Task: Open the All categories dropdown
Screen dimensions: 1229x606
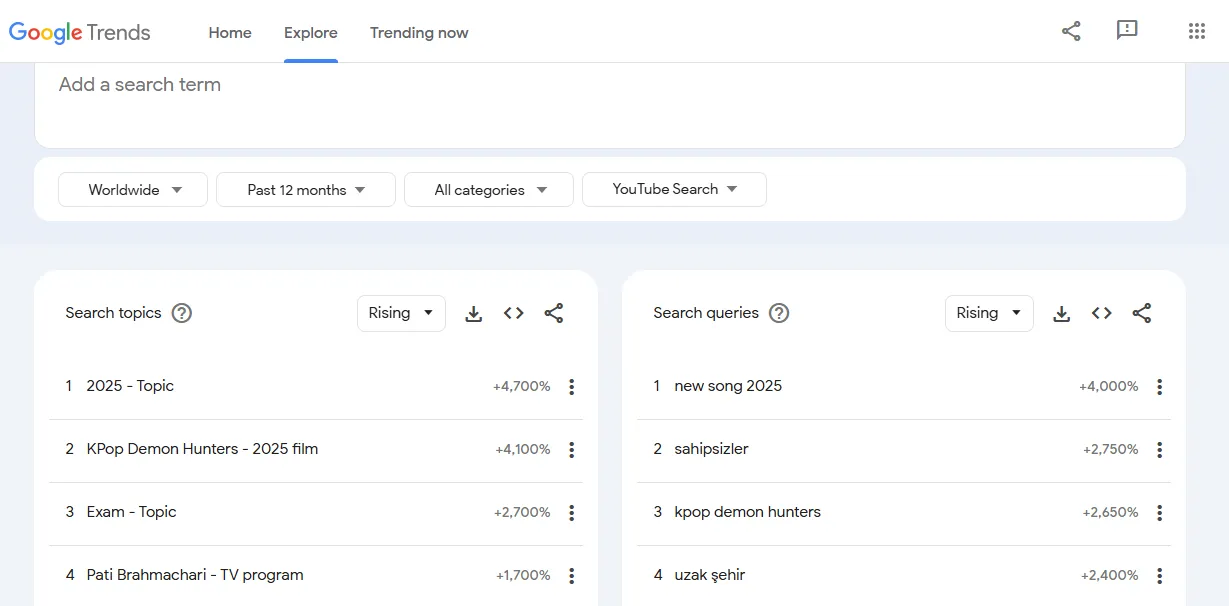Action: (489, 190)
